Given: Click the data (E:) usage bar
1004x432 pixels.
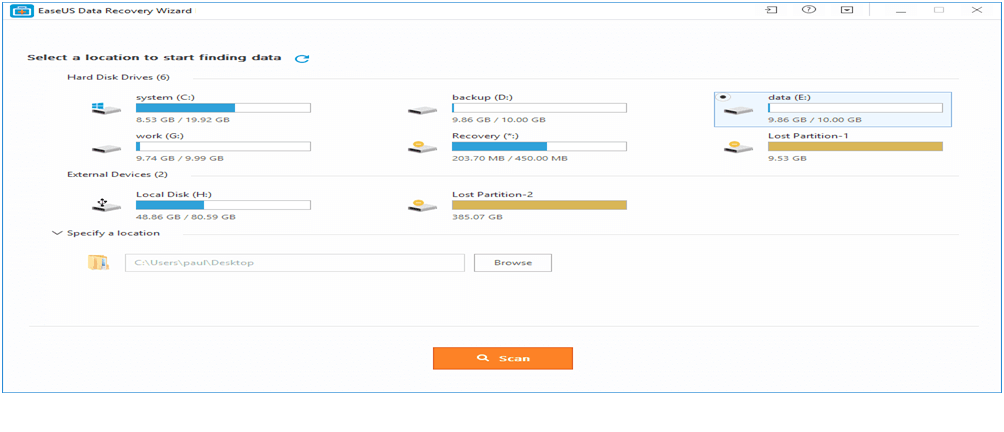Looking at the screenshot, I should pyautogui.click(x=855, y=108).
